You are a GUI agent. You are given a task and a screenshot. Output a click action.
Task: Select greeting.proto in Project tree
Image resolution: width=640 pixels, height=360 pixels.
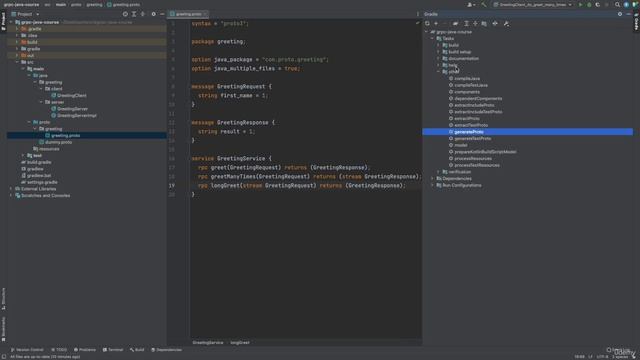click(65, 136)
